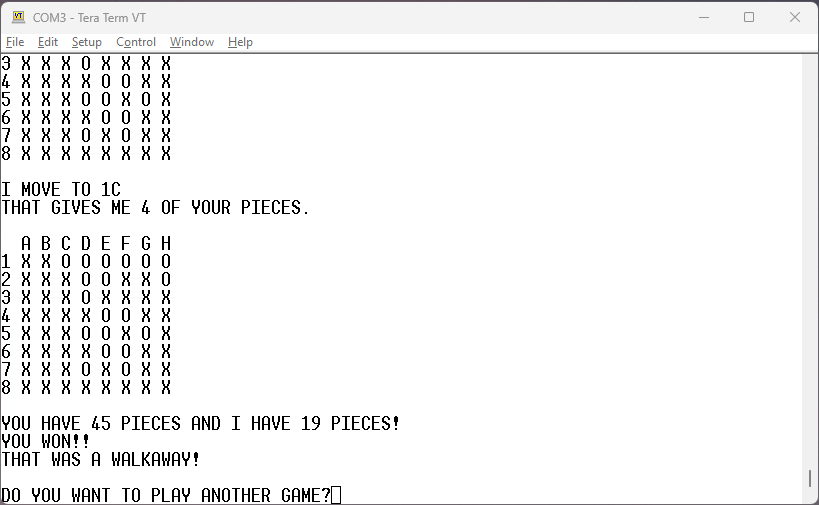Click the scrollbar down arrow
Viewport: 819px width, 505px height.
810,497
